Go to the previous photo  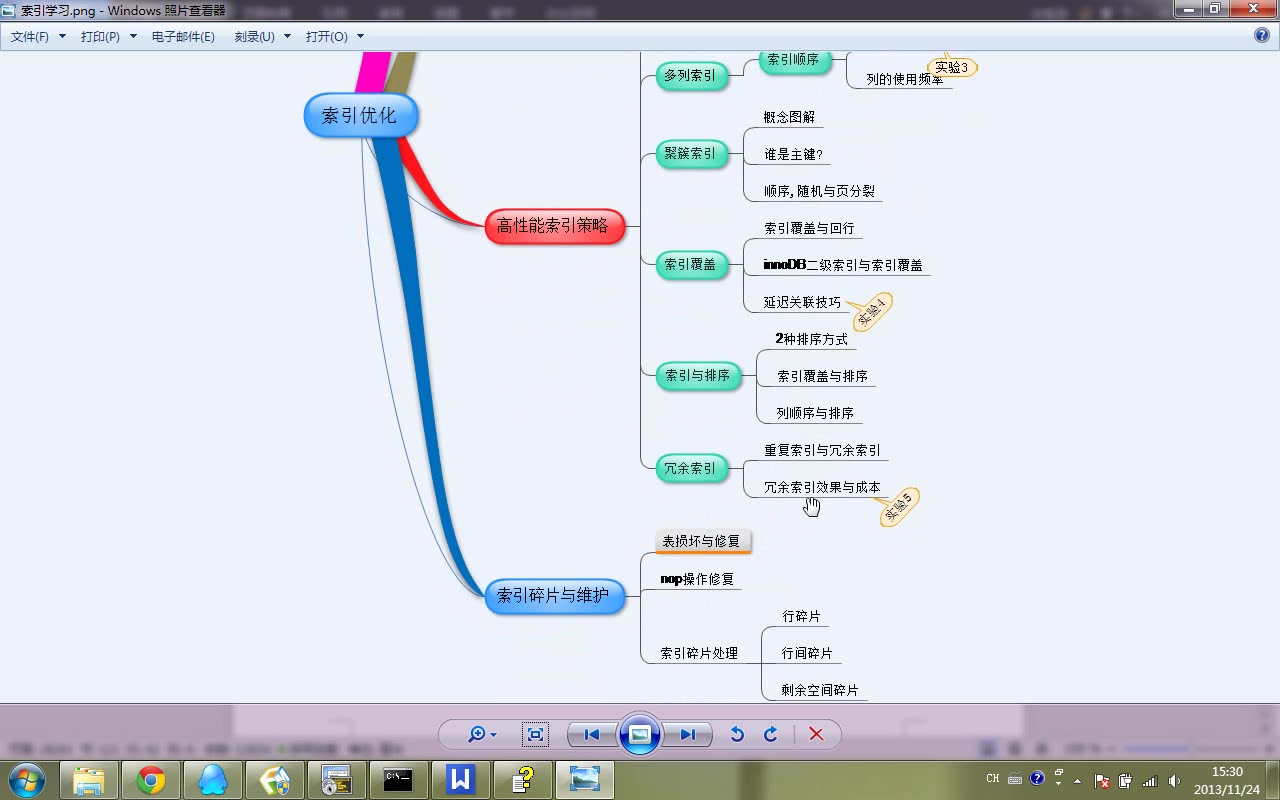(x=592, y=735)
